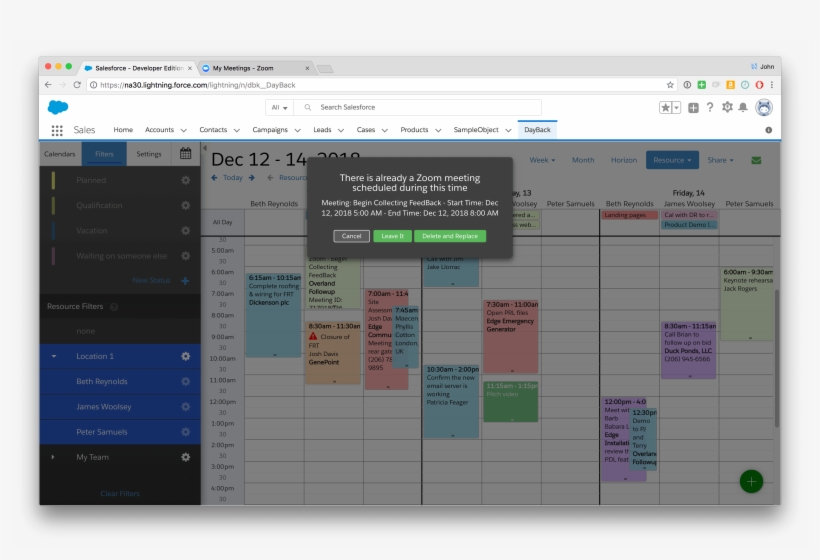This screenshot has width=820, height=560.
Task: Toggle the Vacation status filter
Action: (120, 230)
